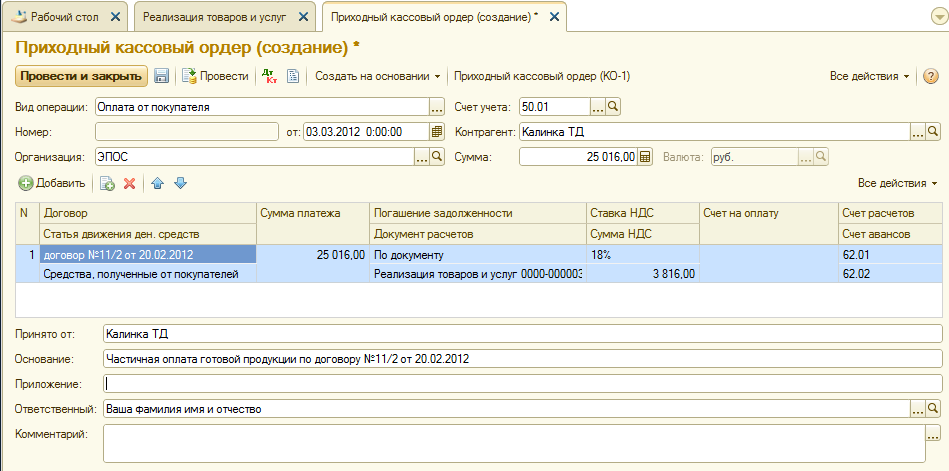Show Дт/Кт posting entries icon
Screen dimensions: 949x471
(x=268, y=76)
